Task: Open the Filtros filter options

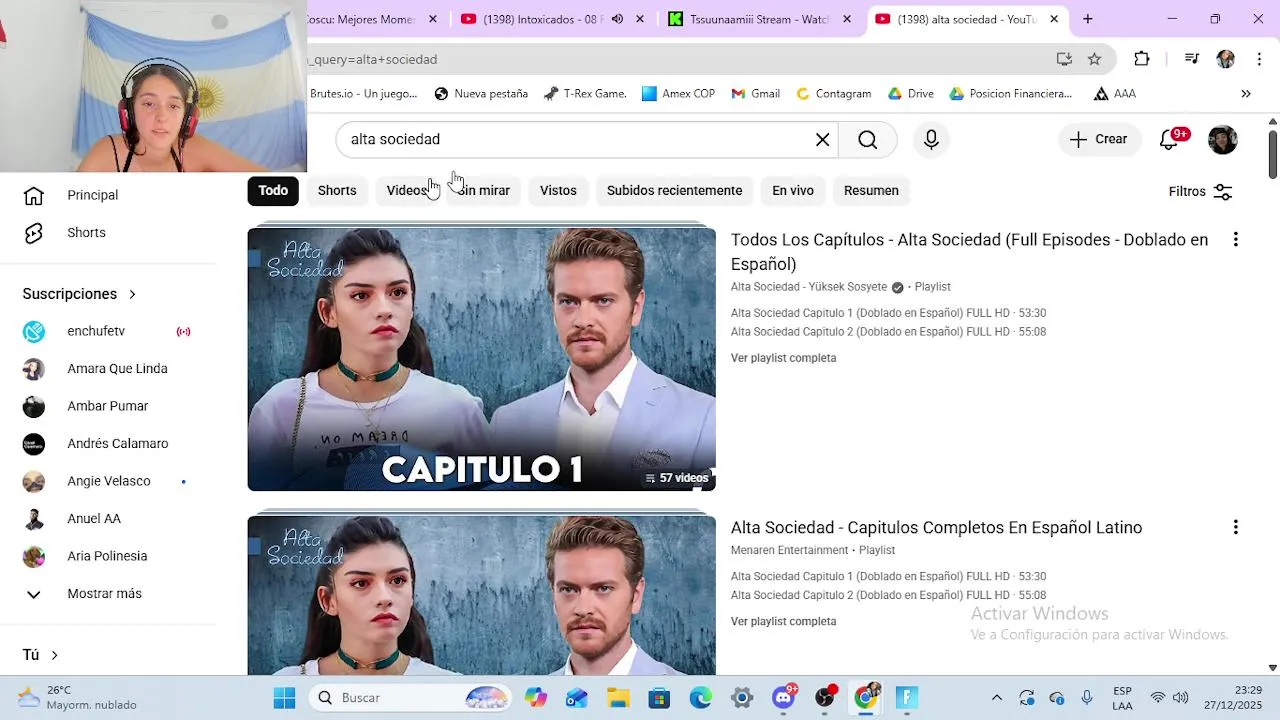Action: pos(1200,192)
